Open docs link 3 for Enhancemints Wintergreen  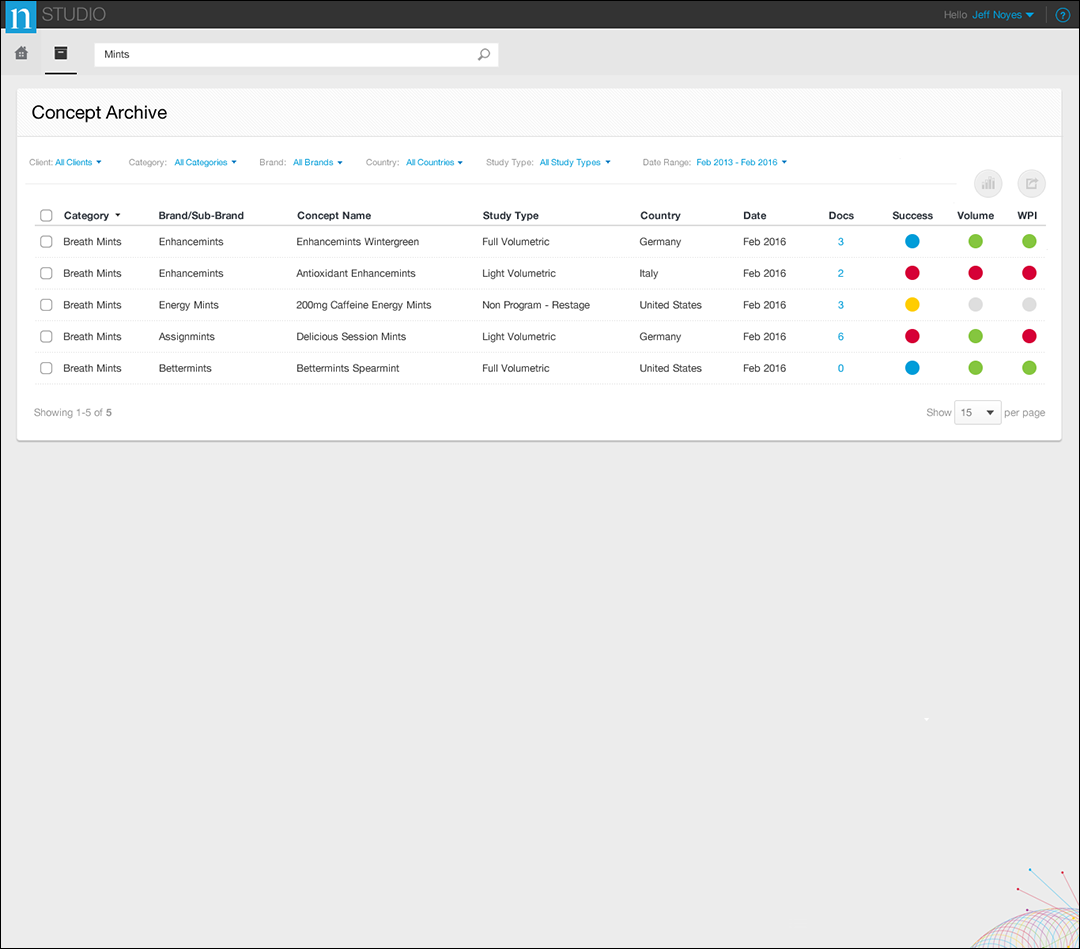[840, 242]
